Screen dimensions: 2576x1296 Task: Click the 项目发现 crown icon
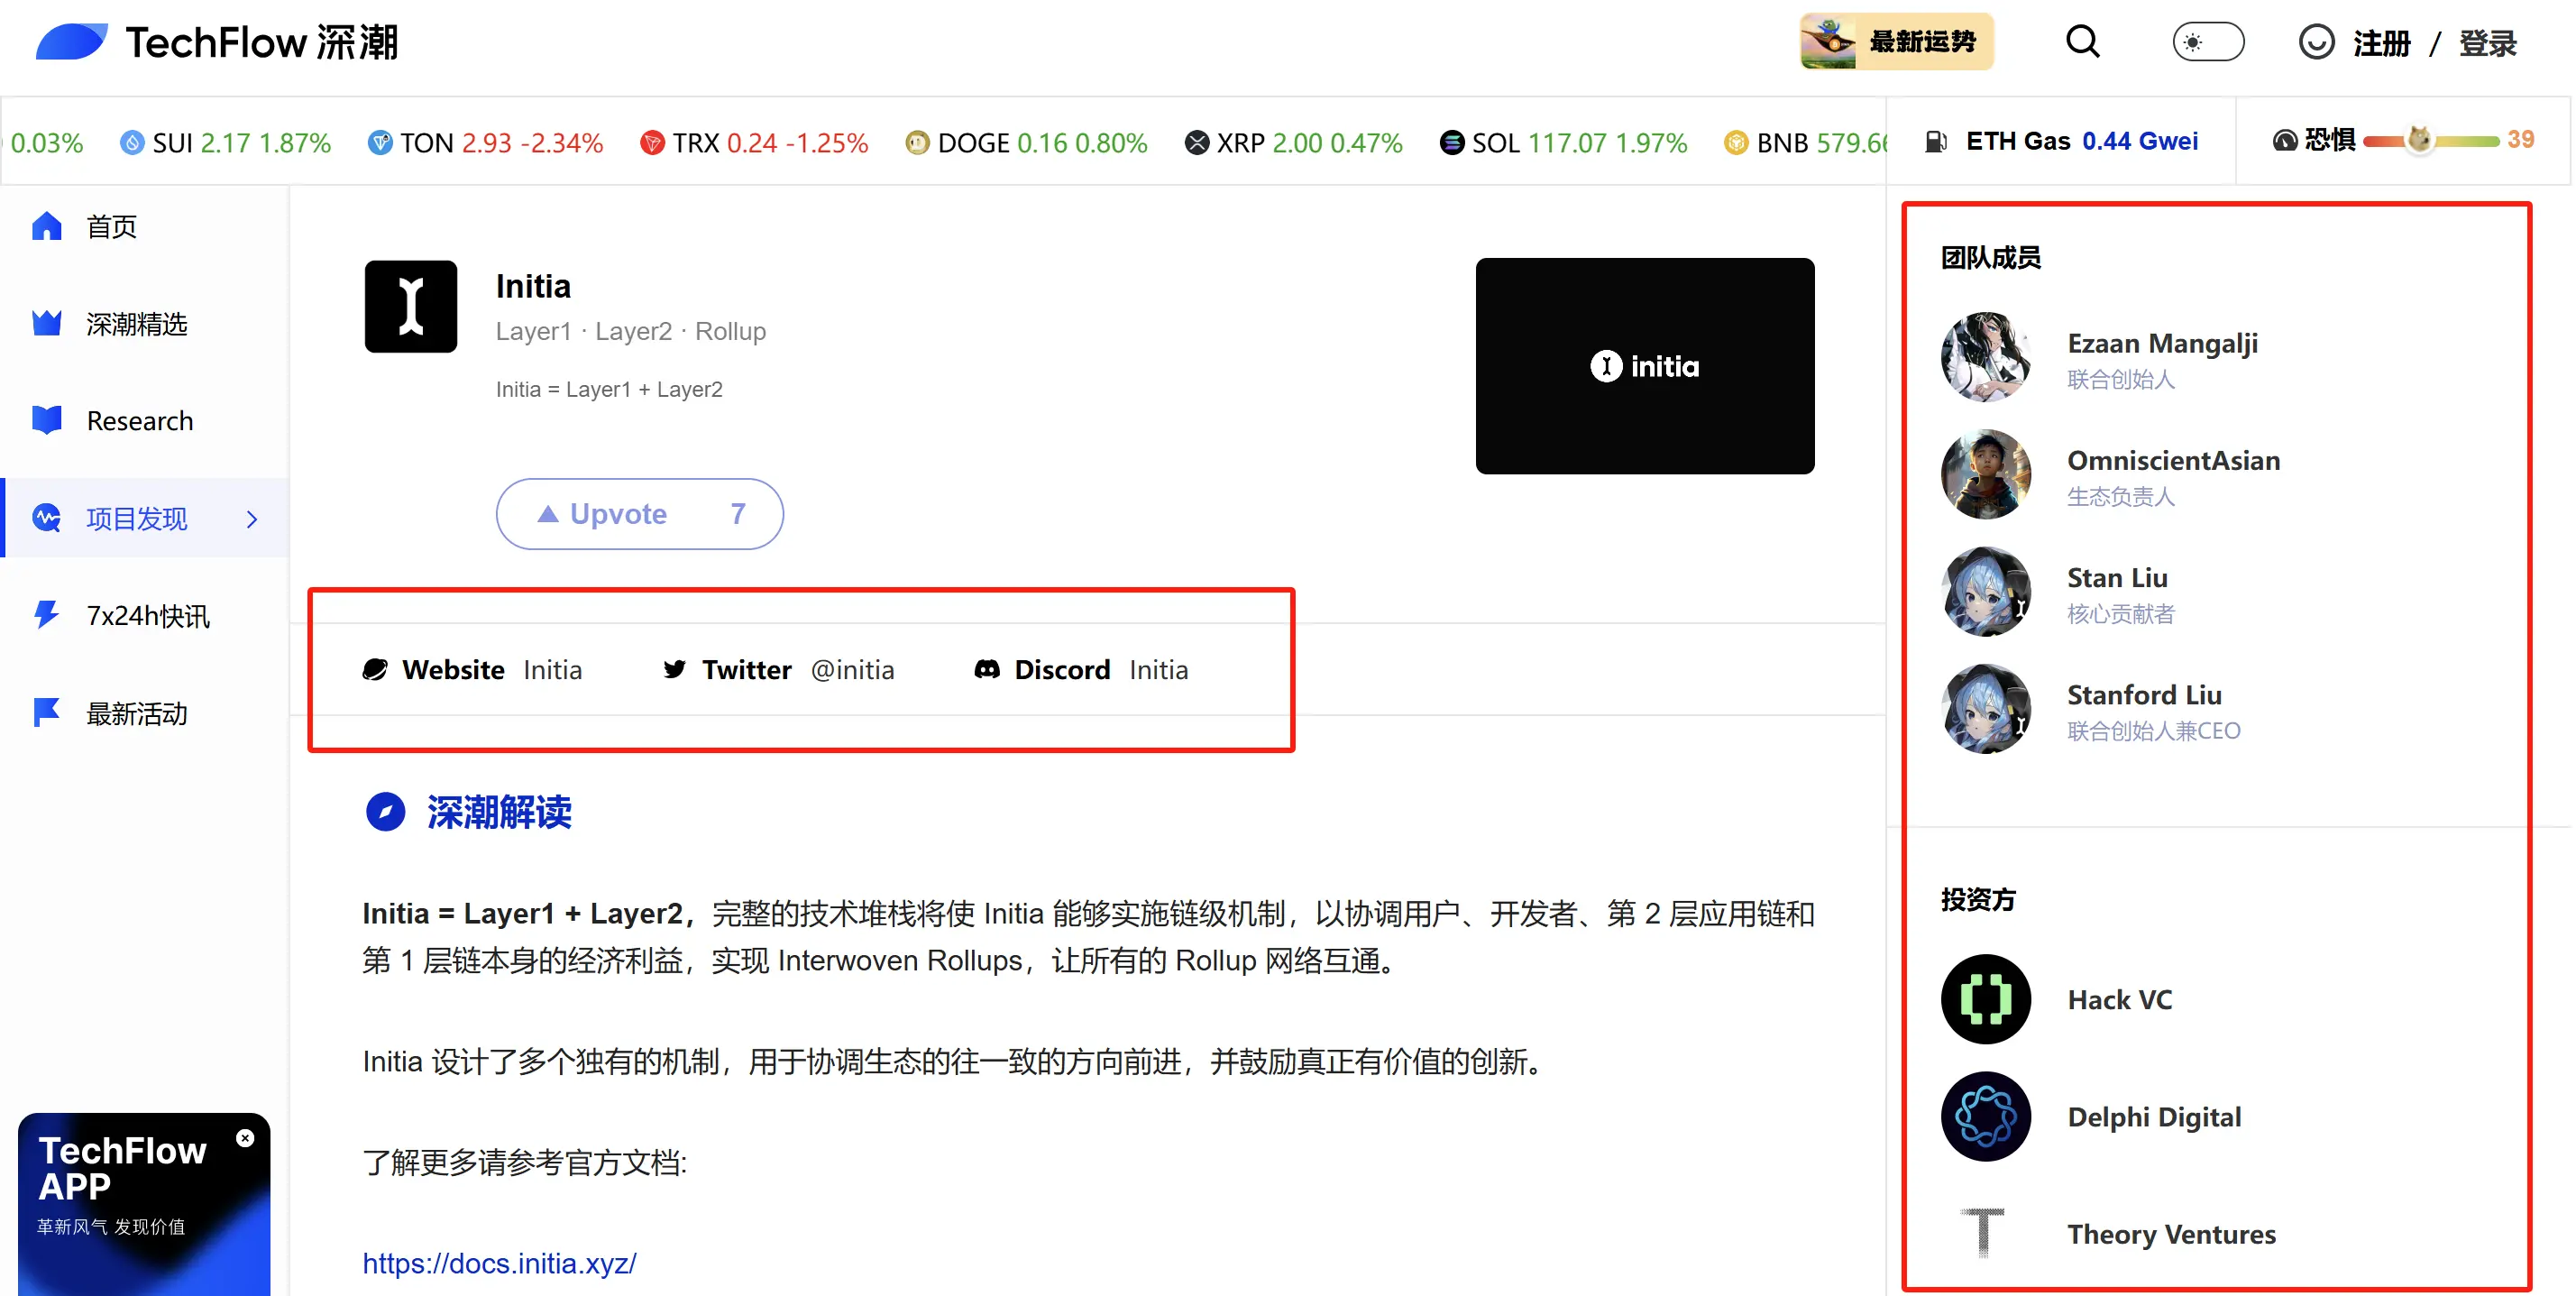coord(46,518)
